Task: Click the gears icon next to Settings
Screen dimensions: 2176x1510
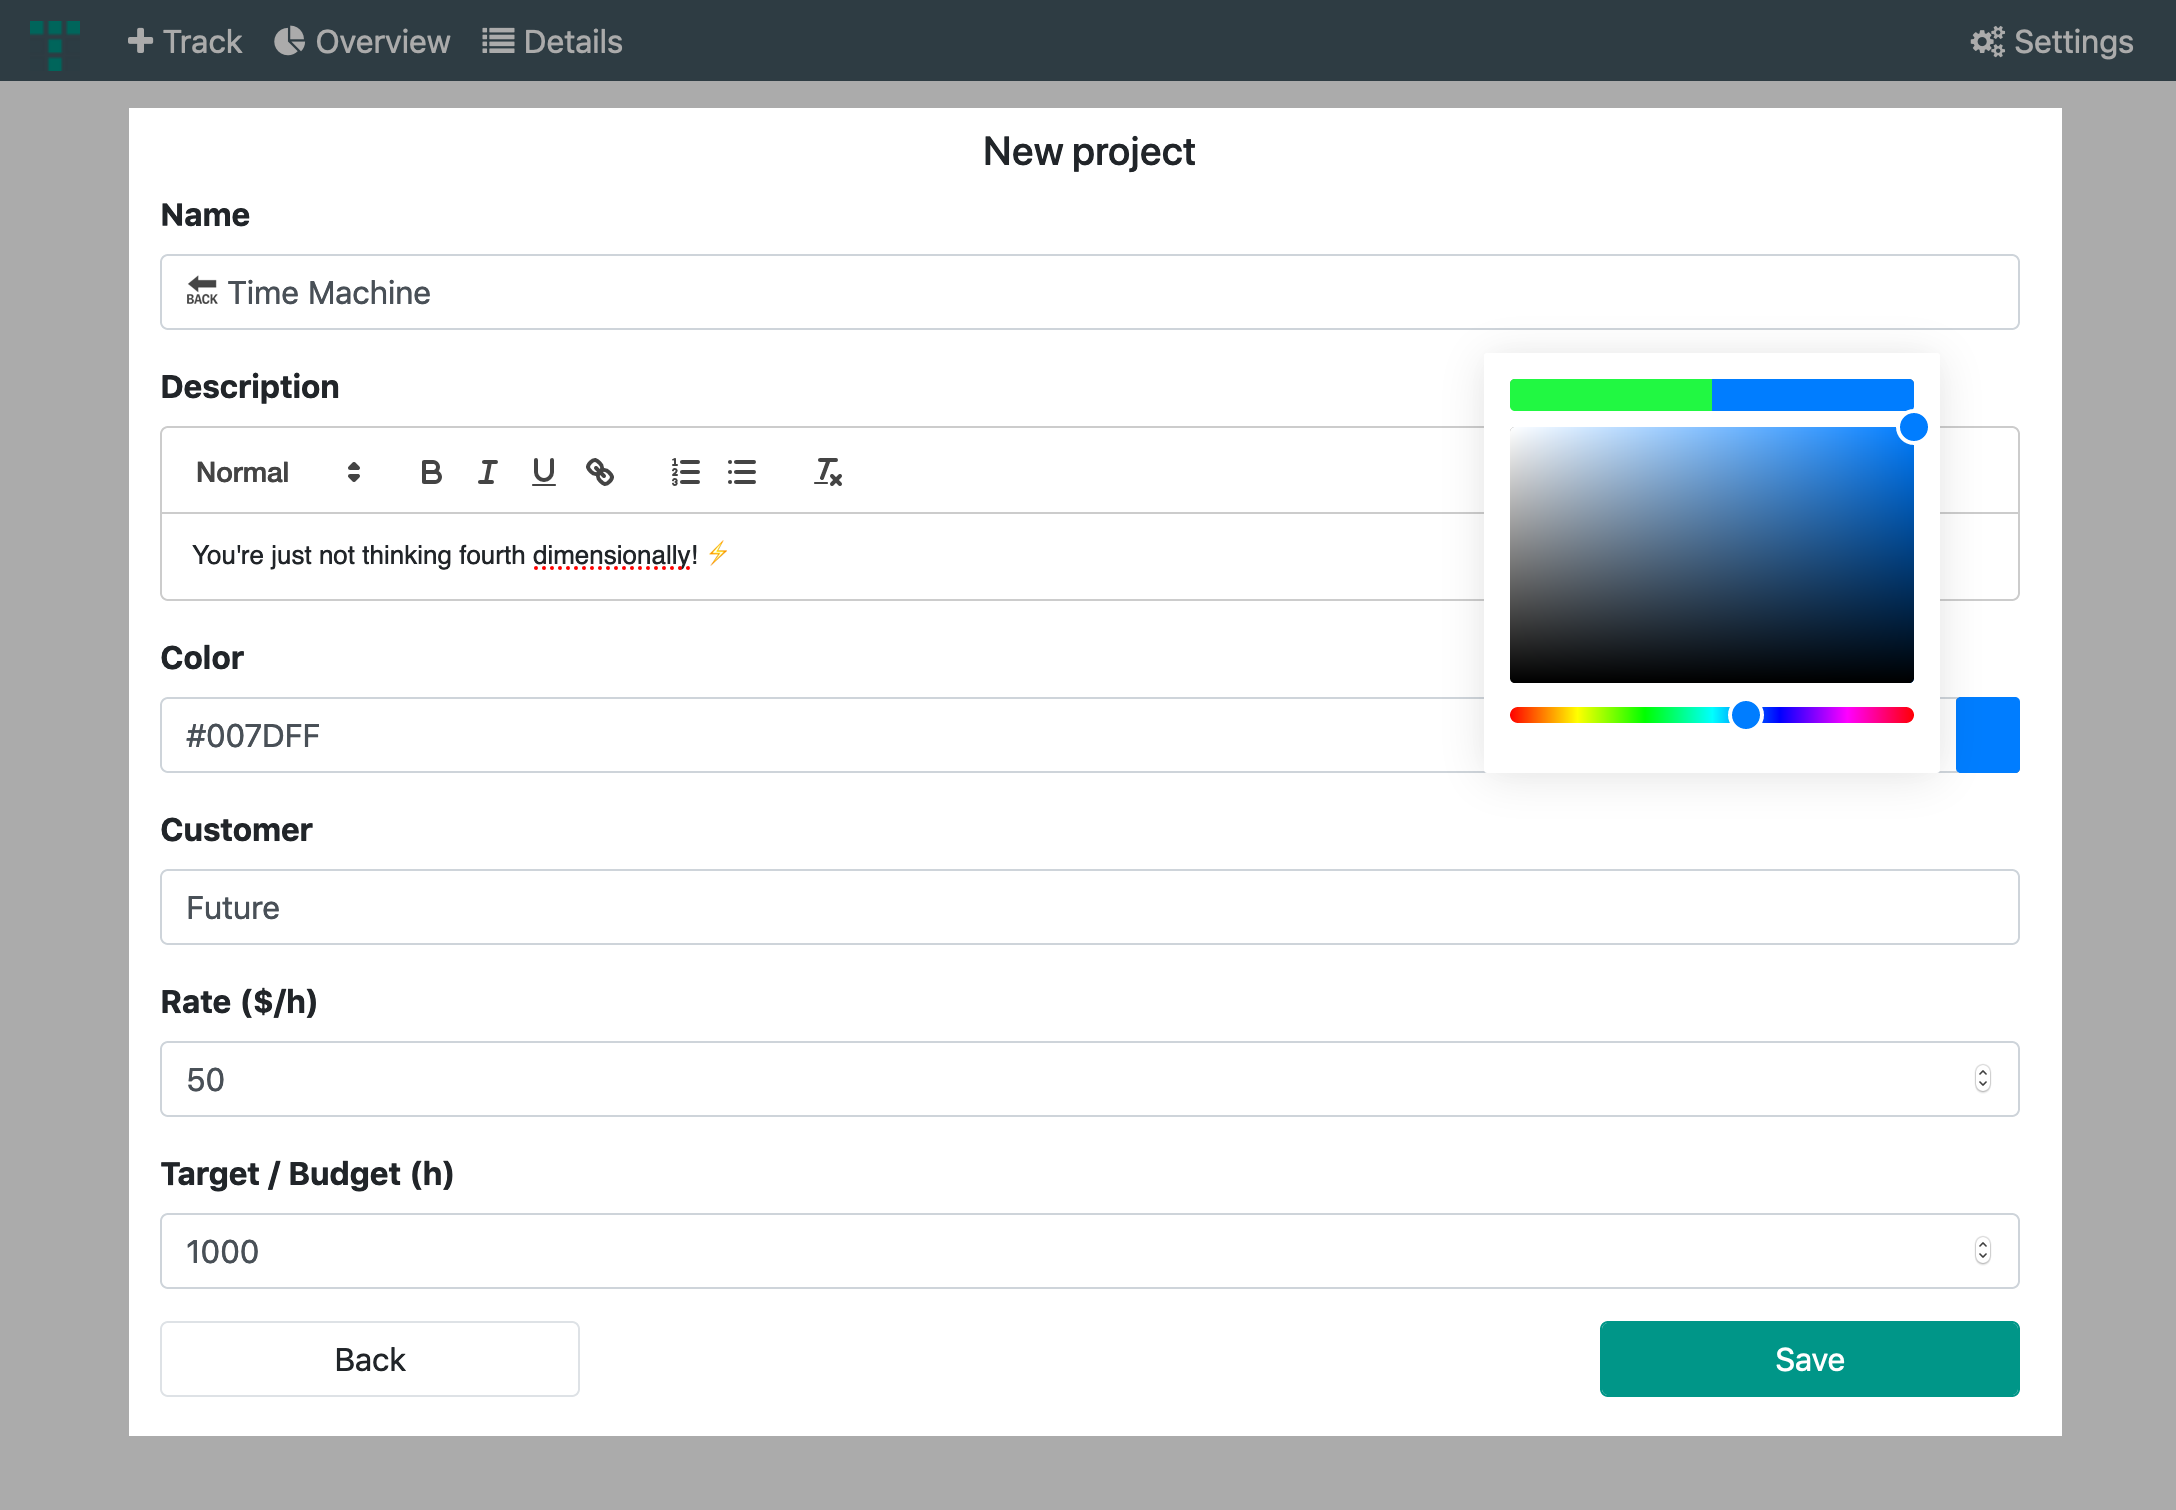Action: (x=1987, y=42)
